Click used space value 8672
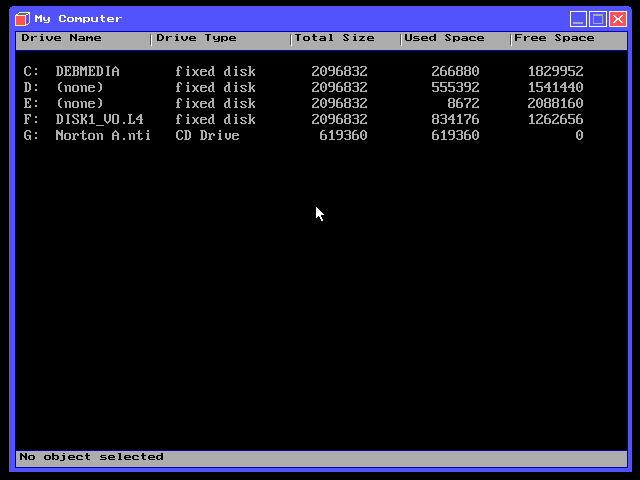The image size is (640, 480). [x=463, y=103]
